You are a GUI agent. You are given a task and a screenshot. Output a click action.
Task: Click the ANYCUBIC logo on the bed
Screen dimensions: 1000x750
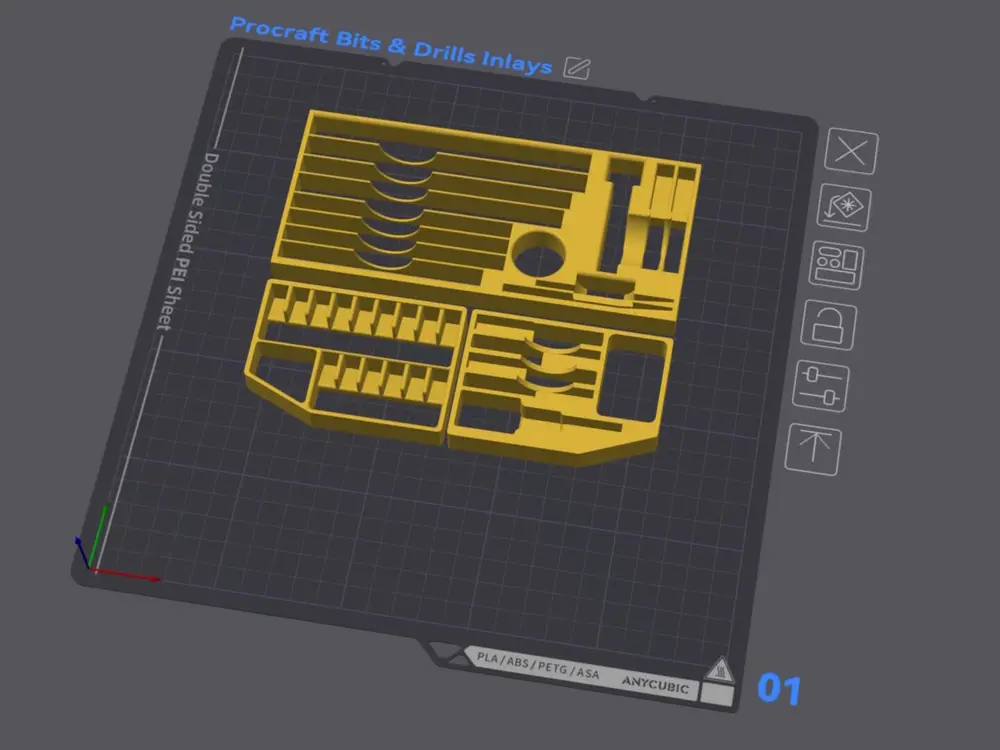tap(656, 685)
